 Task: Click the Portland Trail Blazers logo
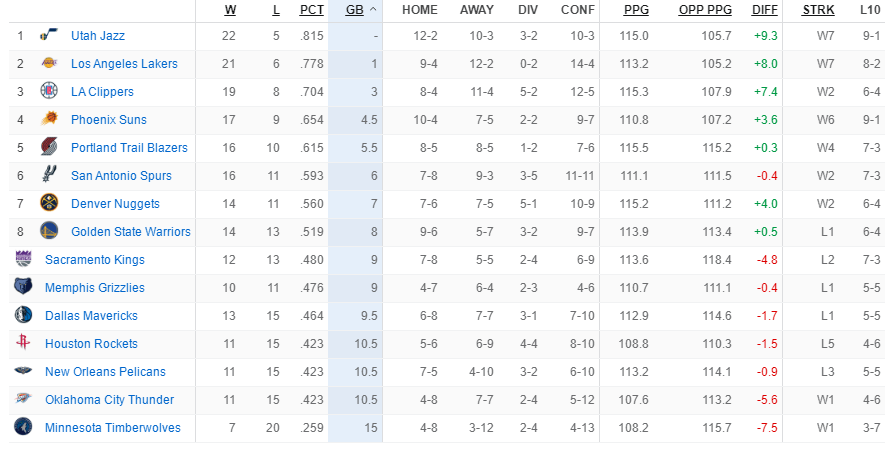click(48, 148)
